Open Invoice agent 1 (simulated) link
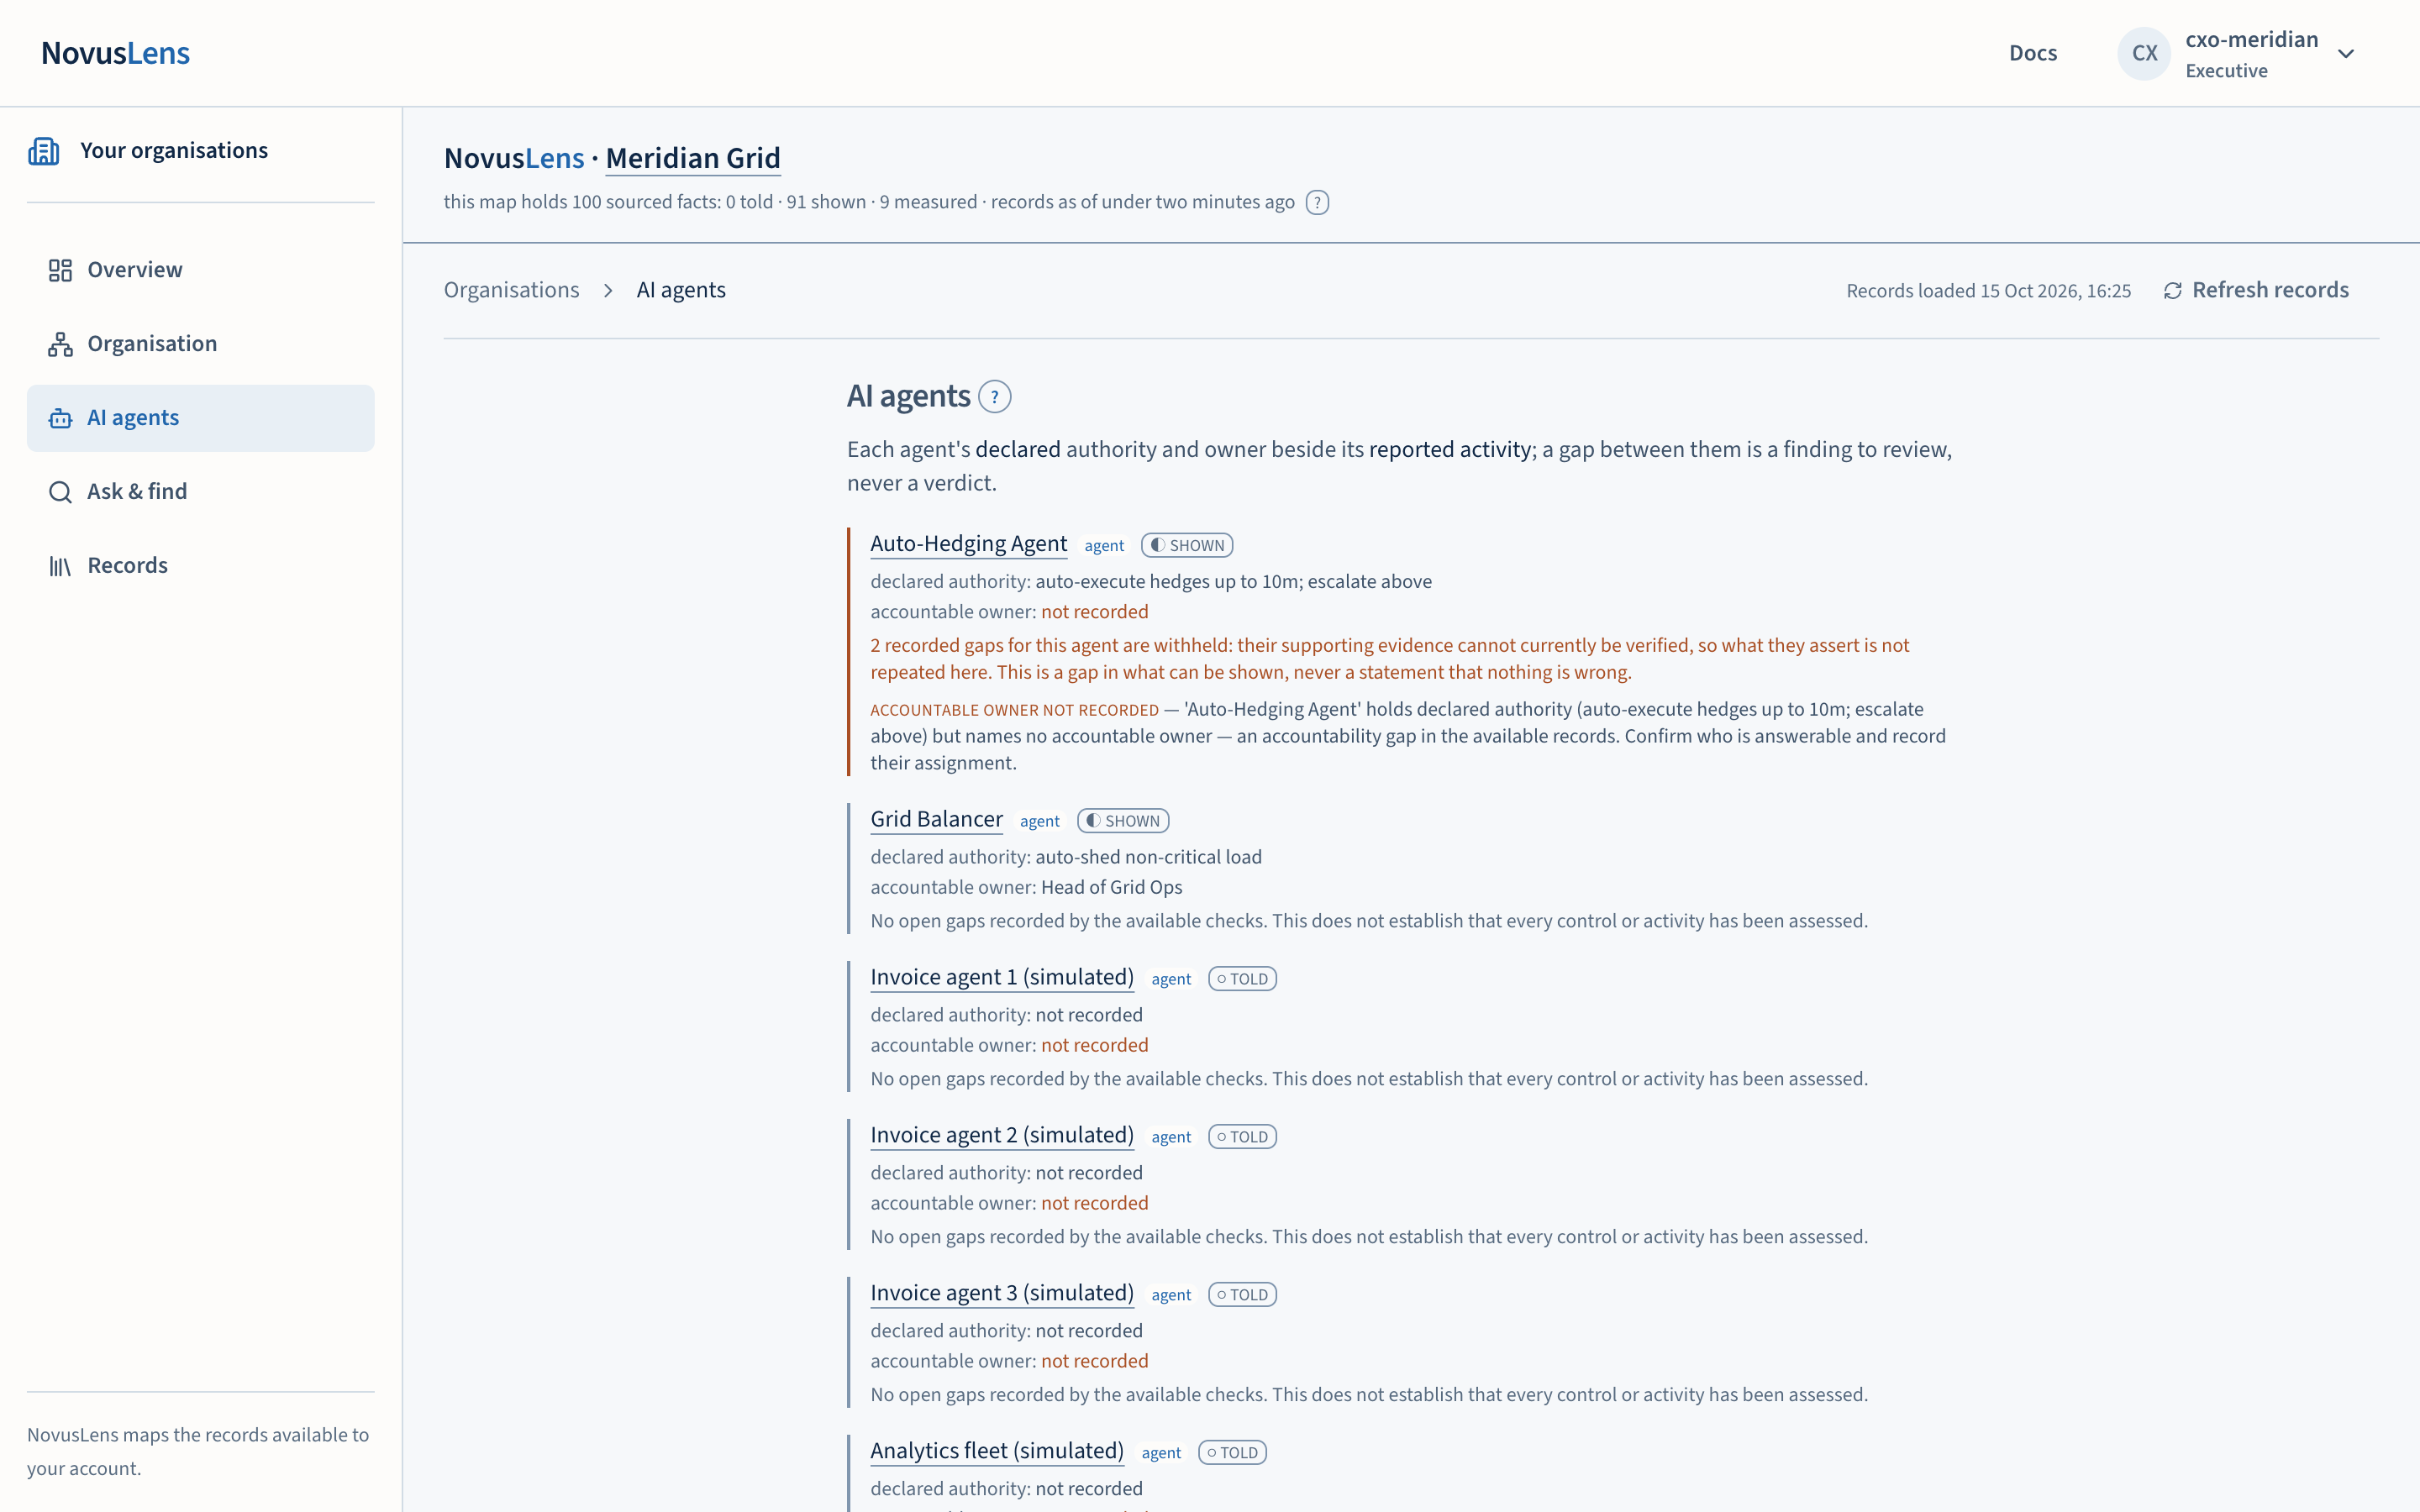Screen dimensions: 2420x1512 (1002, 977)
